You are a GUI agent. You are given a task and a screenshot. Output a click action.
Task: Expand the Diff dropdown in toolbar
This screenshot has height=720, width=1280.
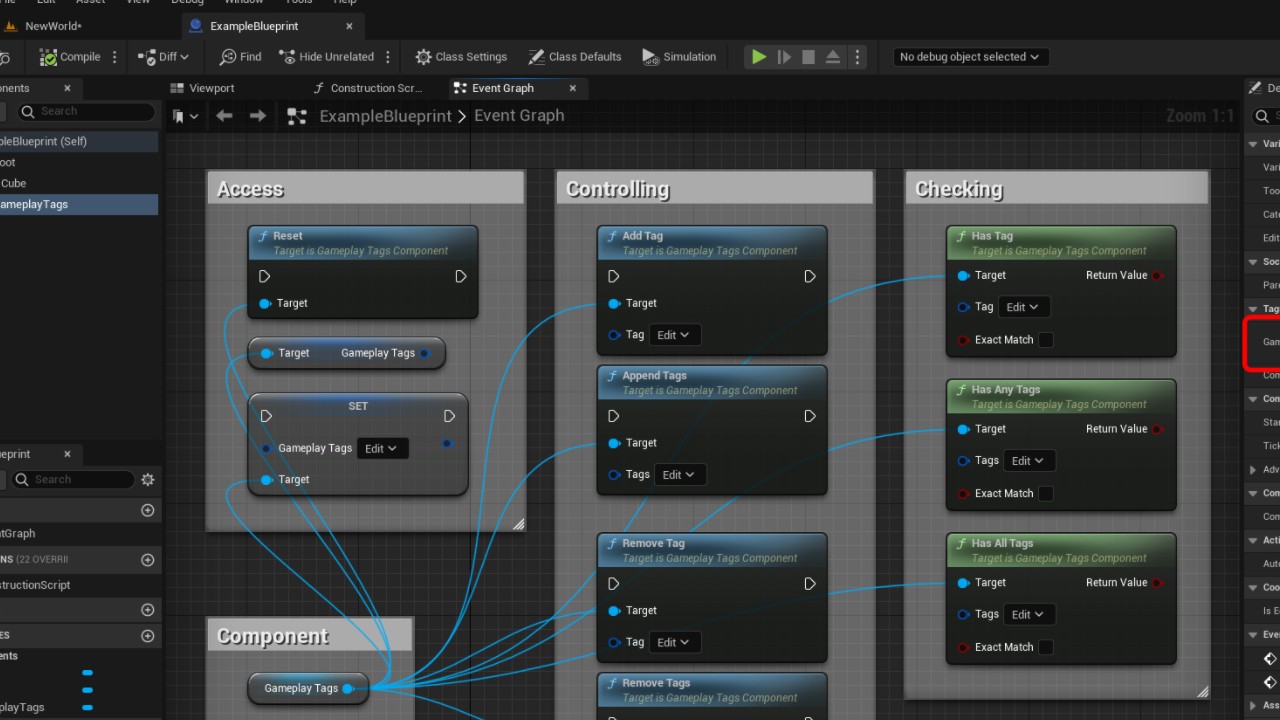(163, 57)
